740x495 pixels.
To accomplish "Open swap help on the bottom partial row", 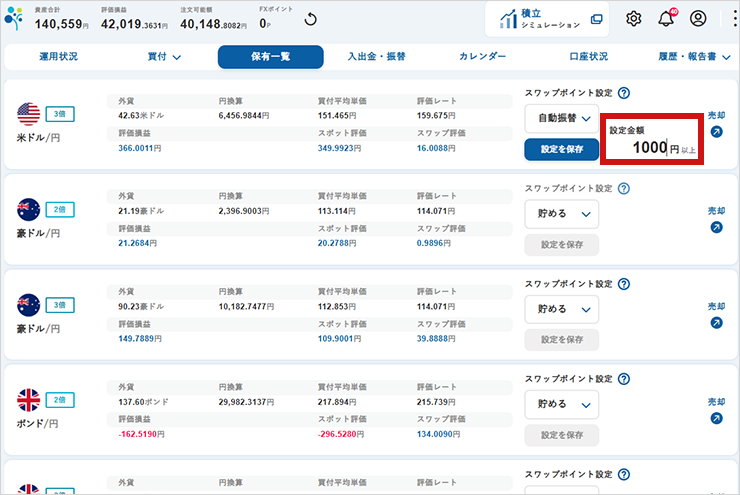I will 624,474.
